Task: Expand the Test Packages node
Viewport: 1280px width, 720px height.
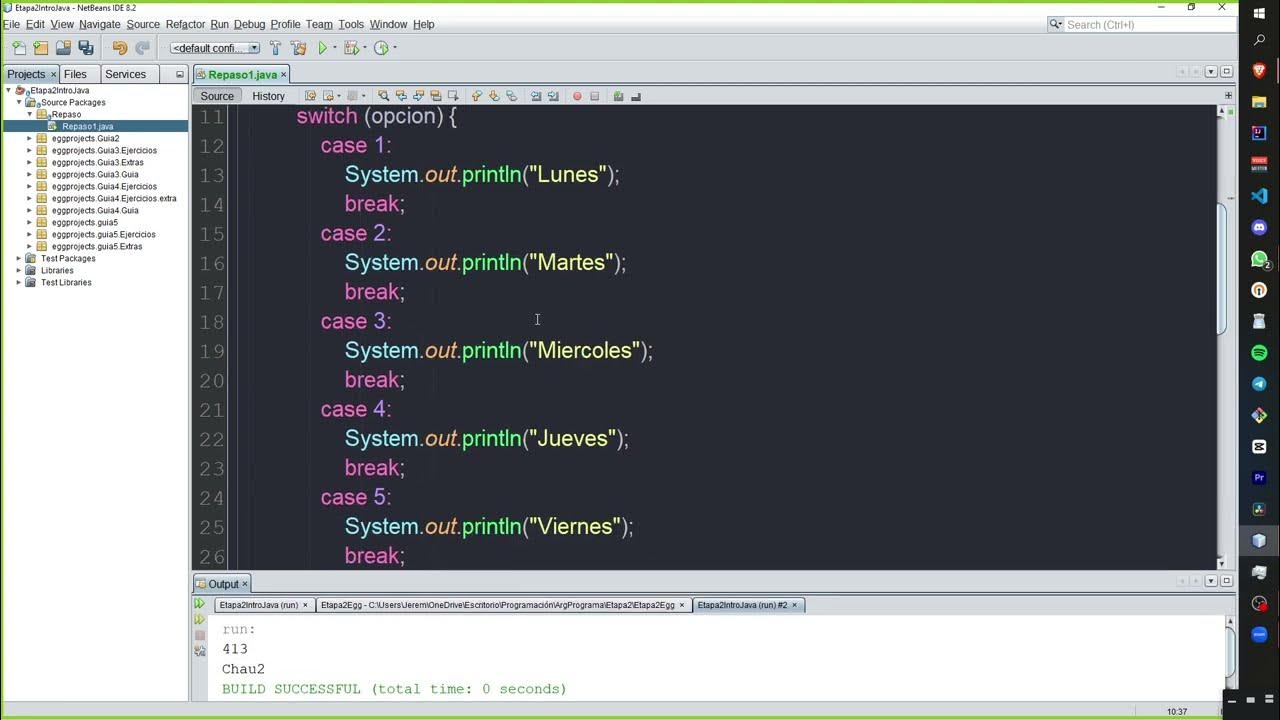Action: tap(19, 258)
